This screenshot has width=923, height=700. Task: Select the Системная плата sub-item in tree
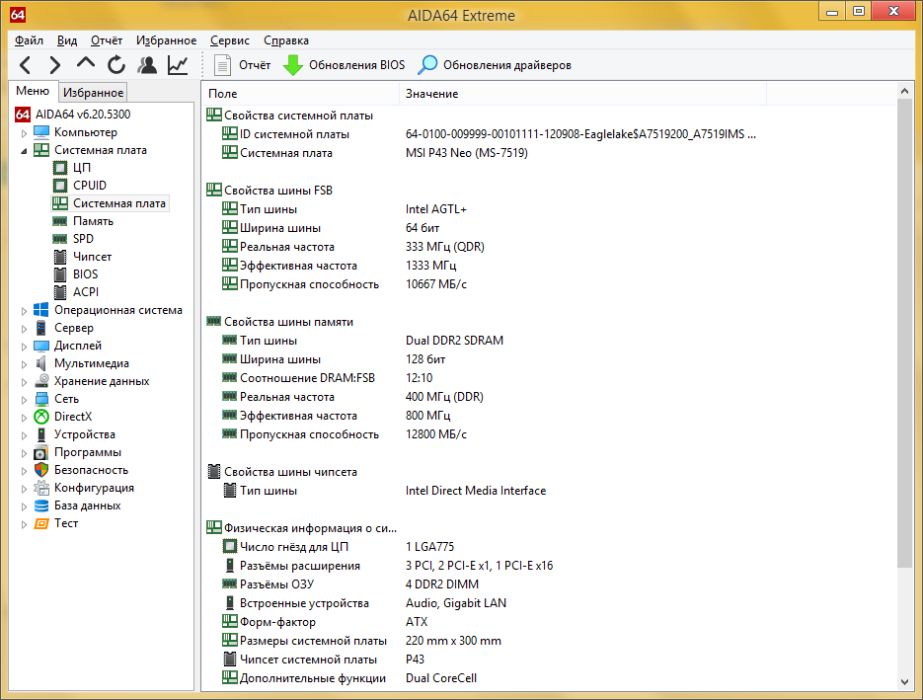click(x=119, y=203)
